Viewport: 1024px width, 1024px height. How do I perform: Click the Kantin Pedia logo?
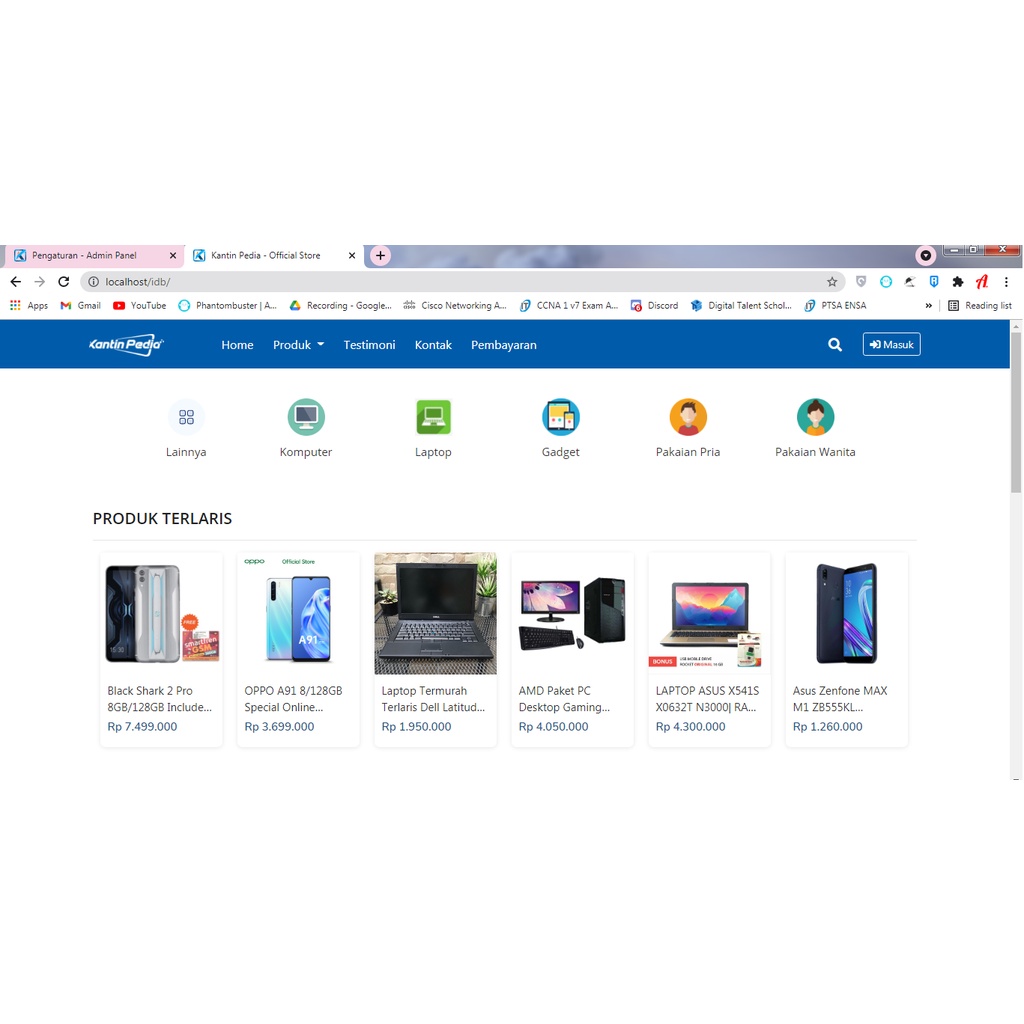pos(125,344)
